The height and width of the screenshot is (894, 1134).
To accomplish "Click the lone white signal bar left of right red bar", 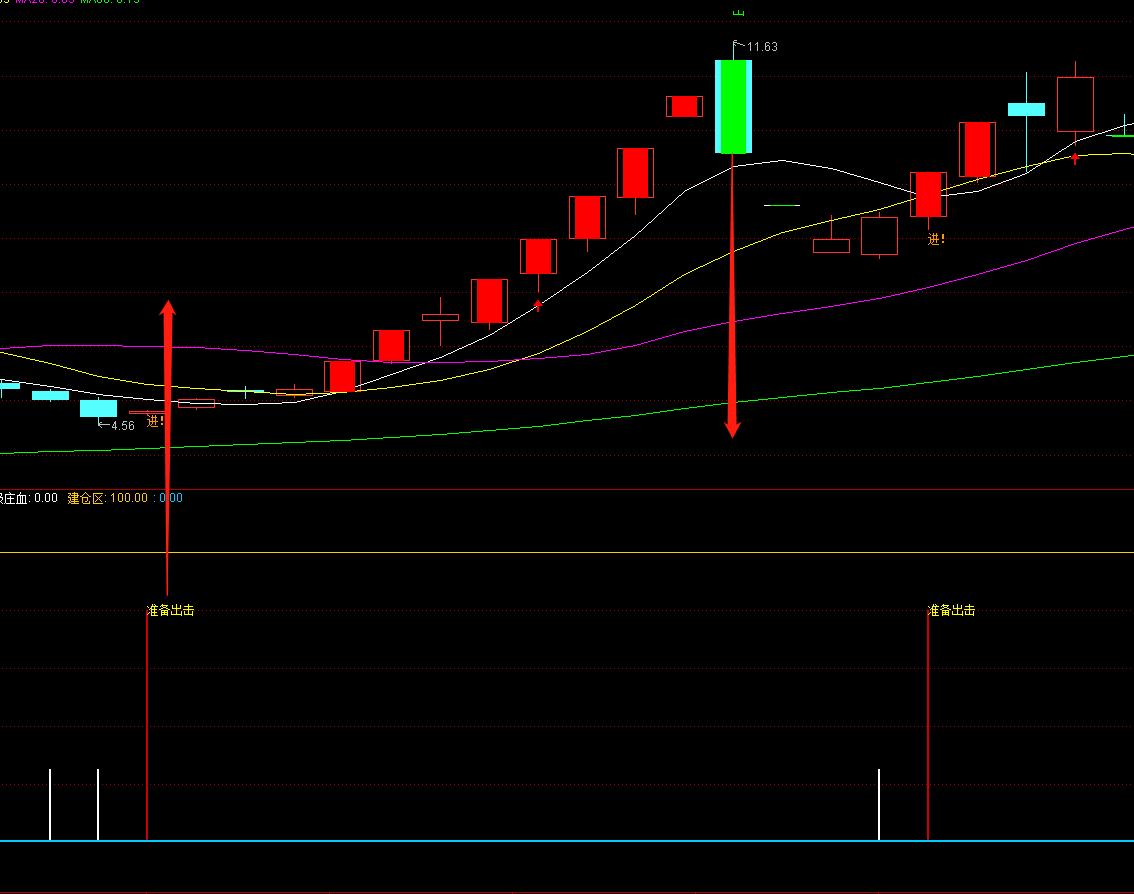I will (879, 804).
